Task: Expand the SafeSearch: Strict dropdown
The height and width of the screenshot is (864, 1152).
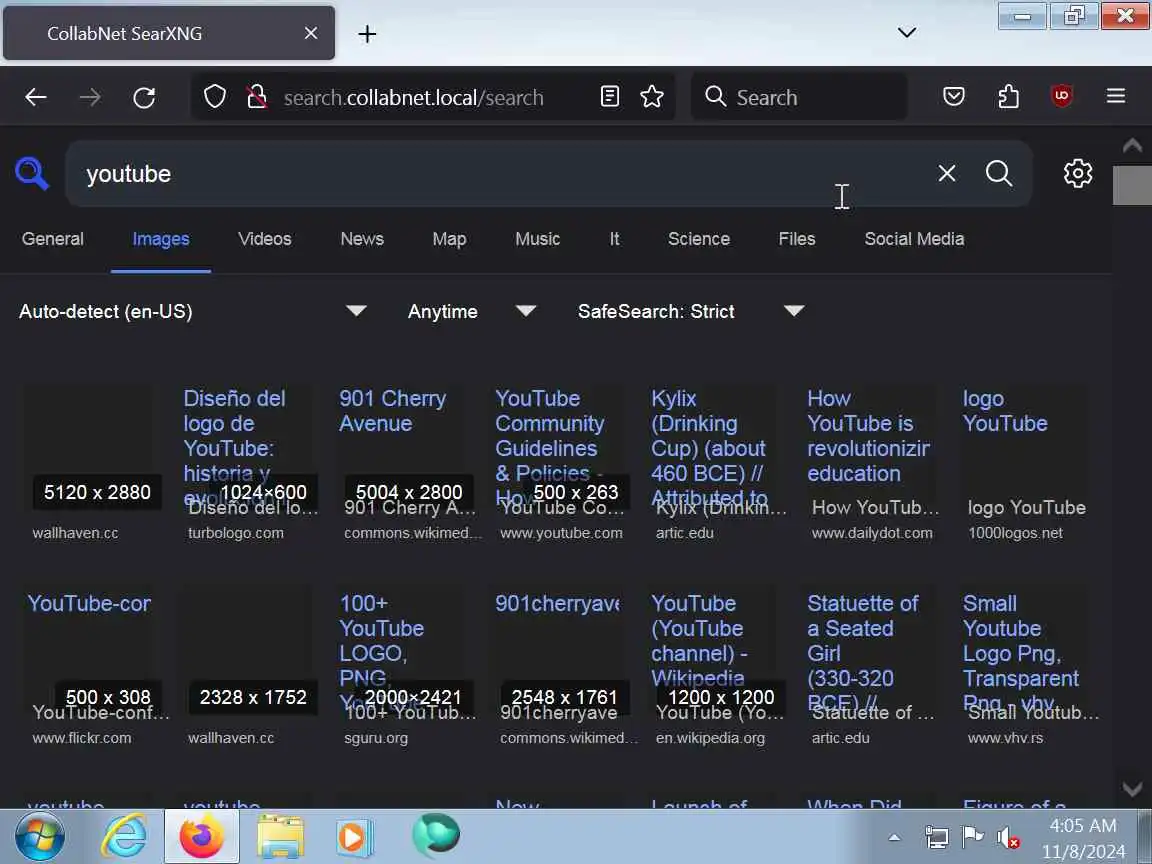Action: (691, 312)
